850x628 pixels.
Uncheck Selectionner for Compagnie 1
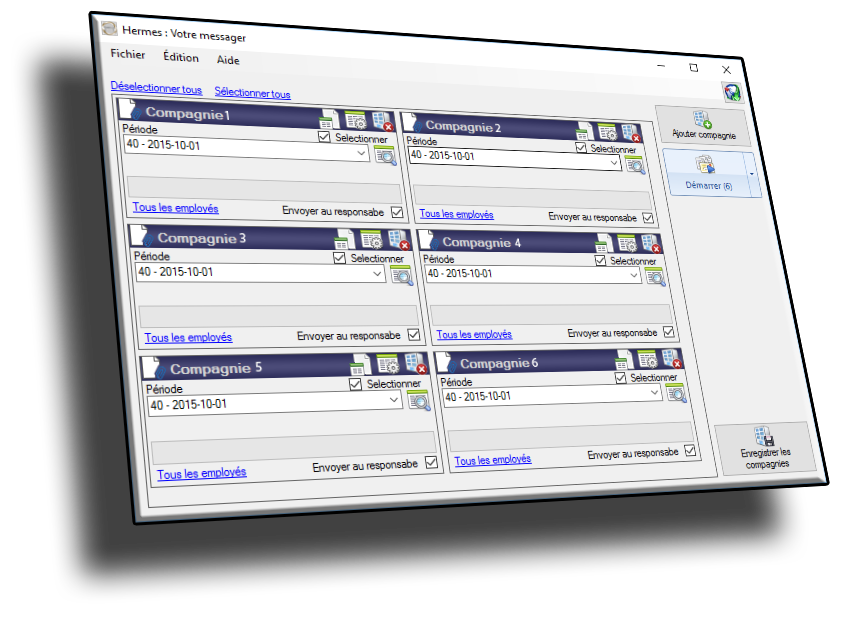pos(324,137)
